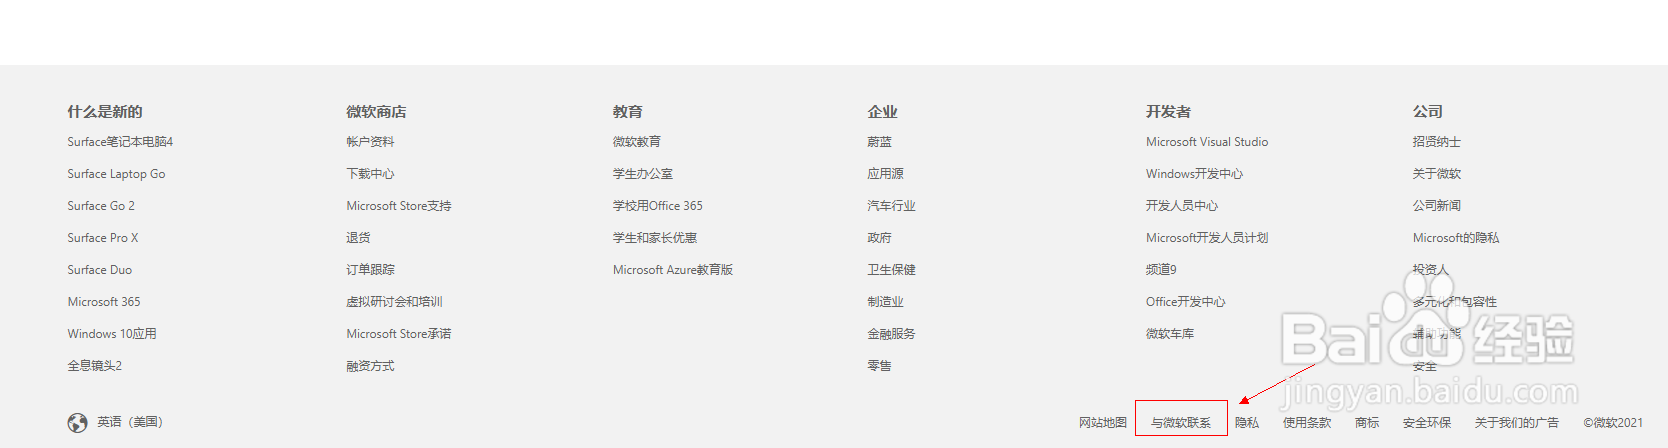Click the ©微软2021 copyright text
Viewport: 1668px width, 448px height.
(1613, 423)
